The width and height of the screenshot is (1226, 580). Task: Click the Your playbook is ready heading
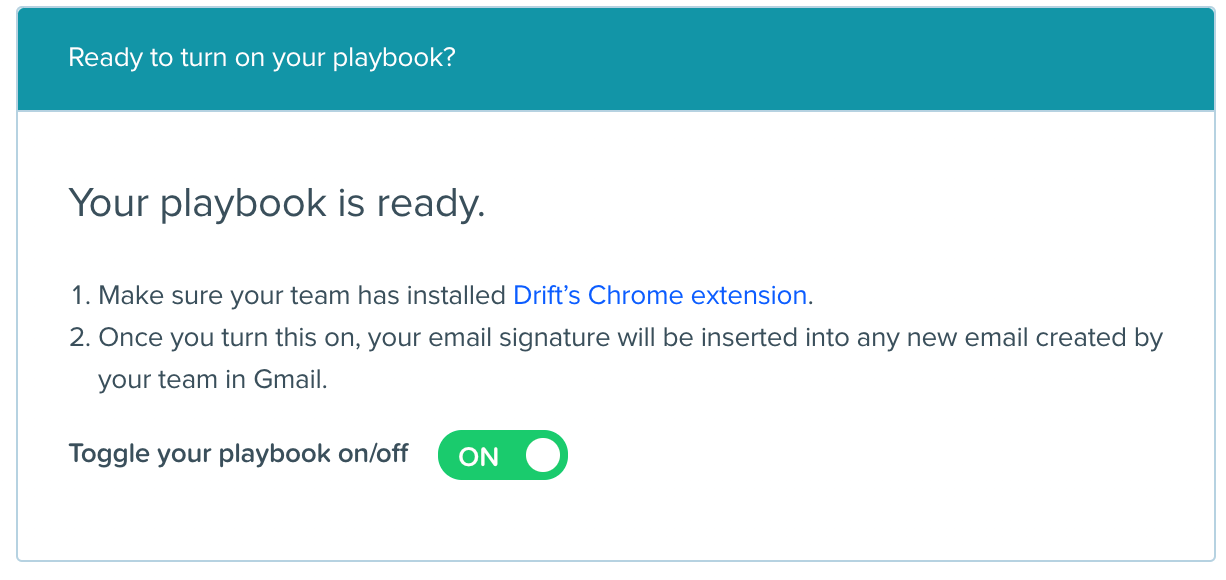coord(277,203)
